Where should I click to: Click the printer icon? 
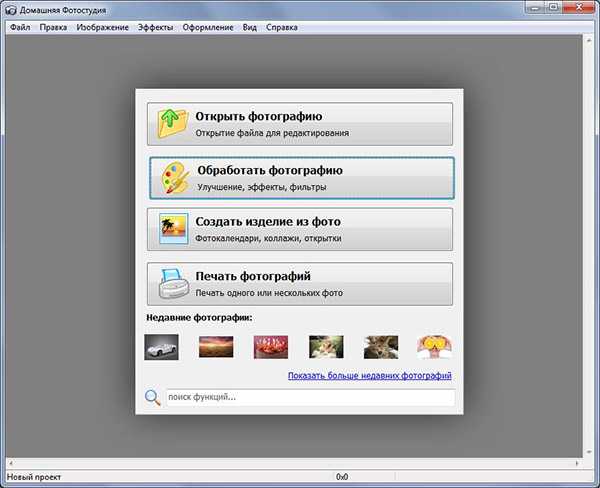(173, 284)
